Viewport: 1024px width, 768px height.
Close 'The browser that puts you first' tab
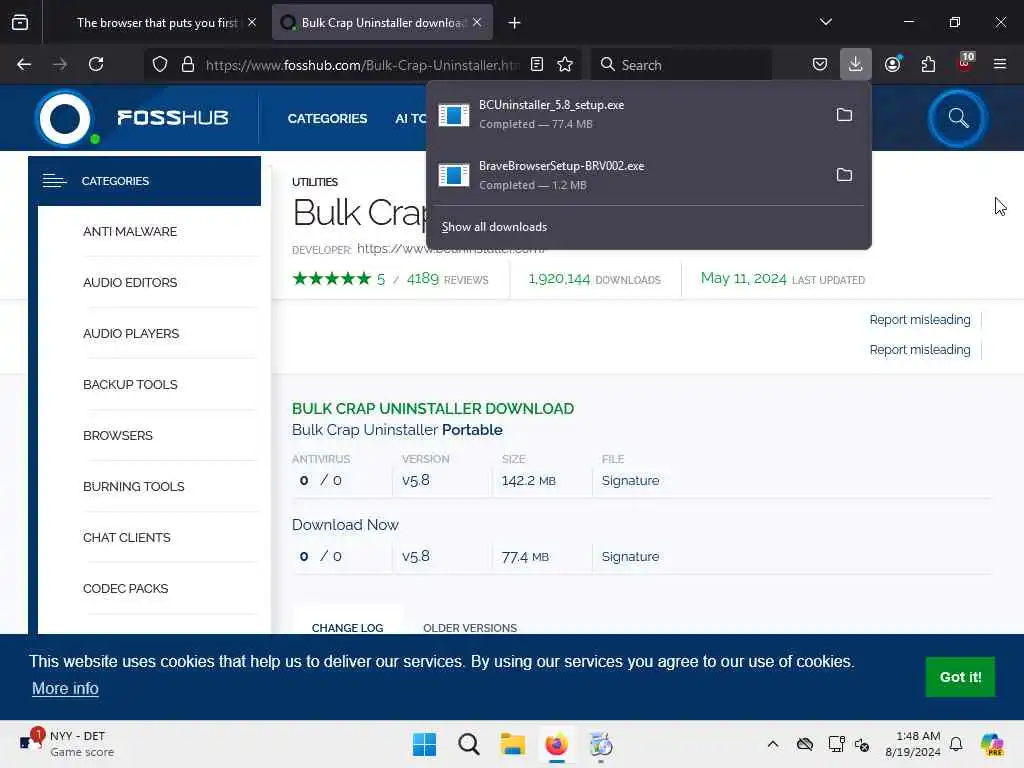click(x=252, y=22)
